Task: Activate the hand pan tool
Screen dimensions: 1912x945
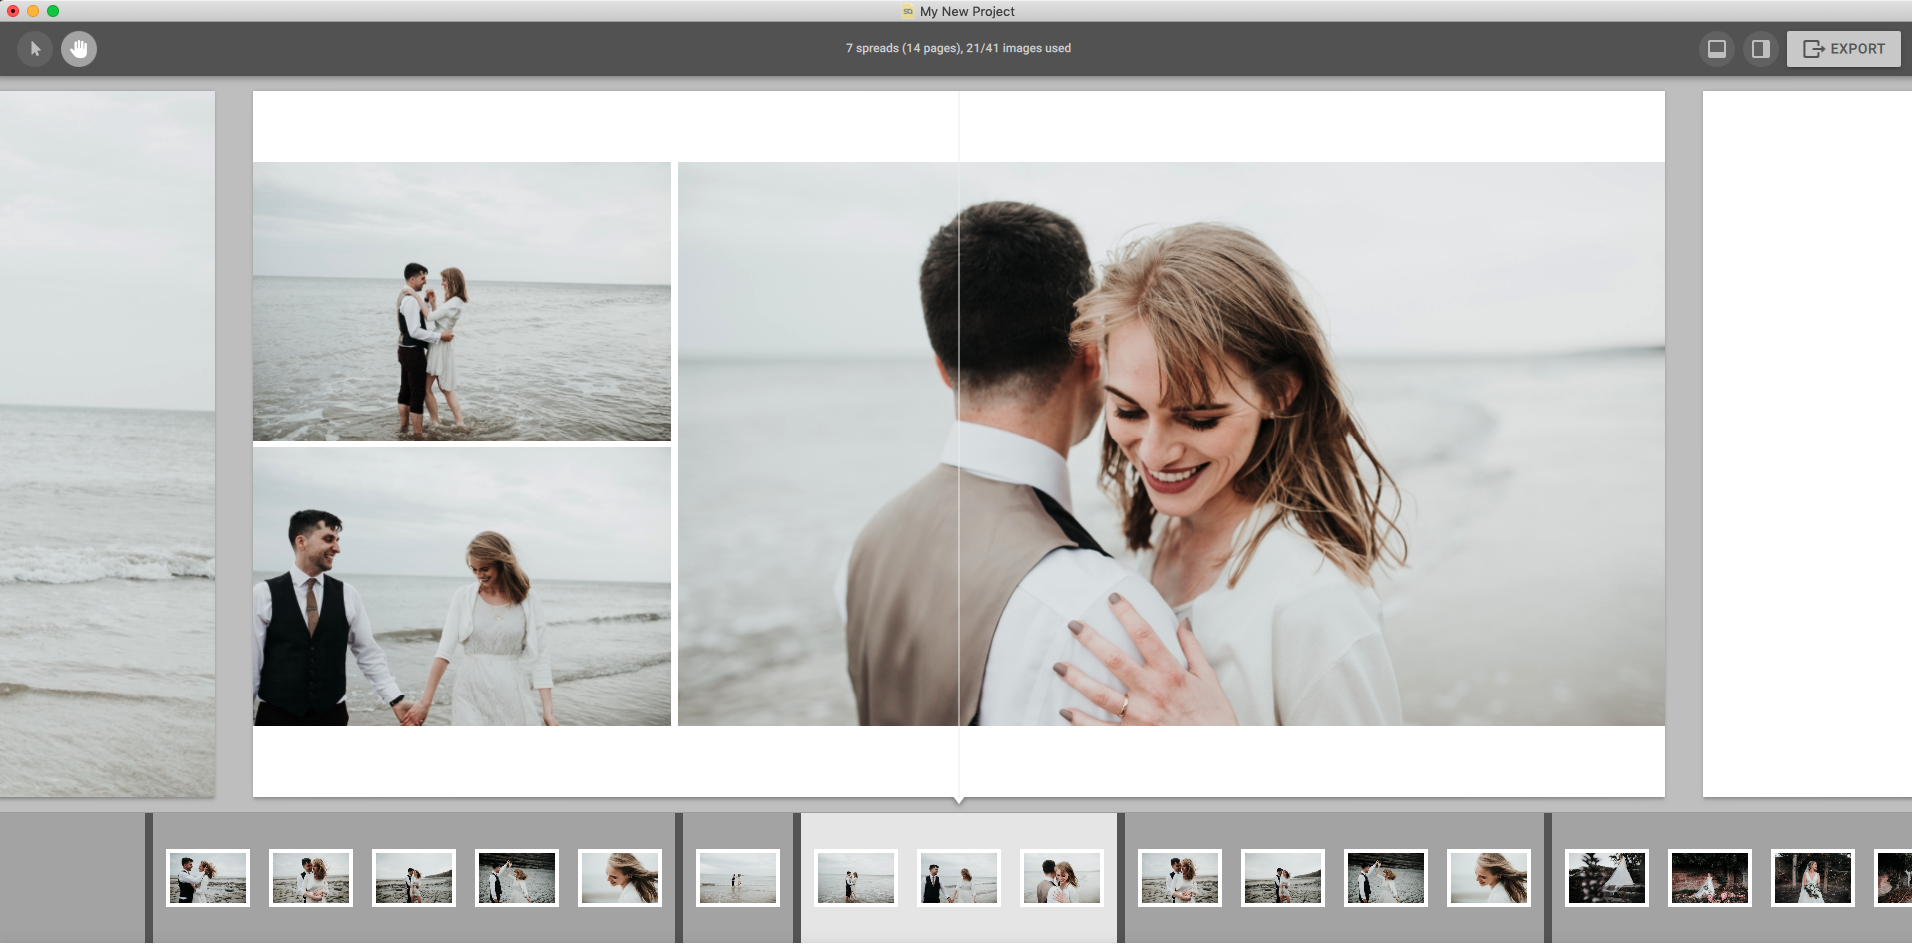Action: [x=79, y=48]
